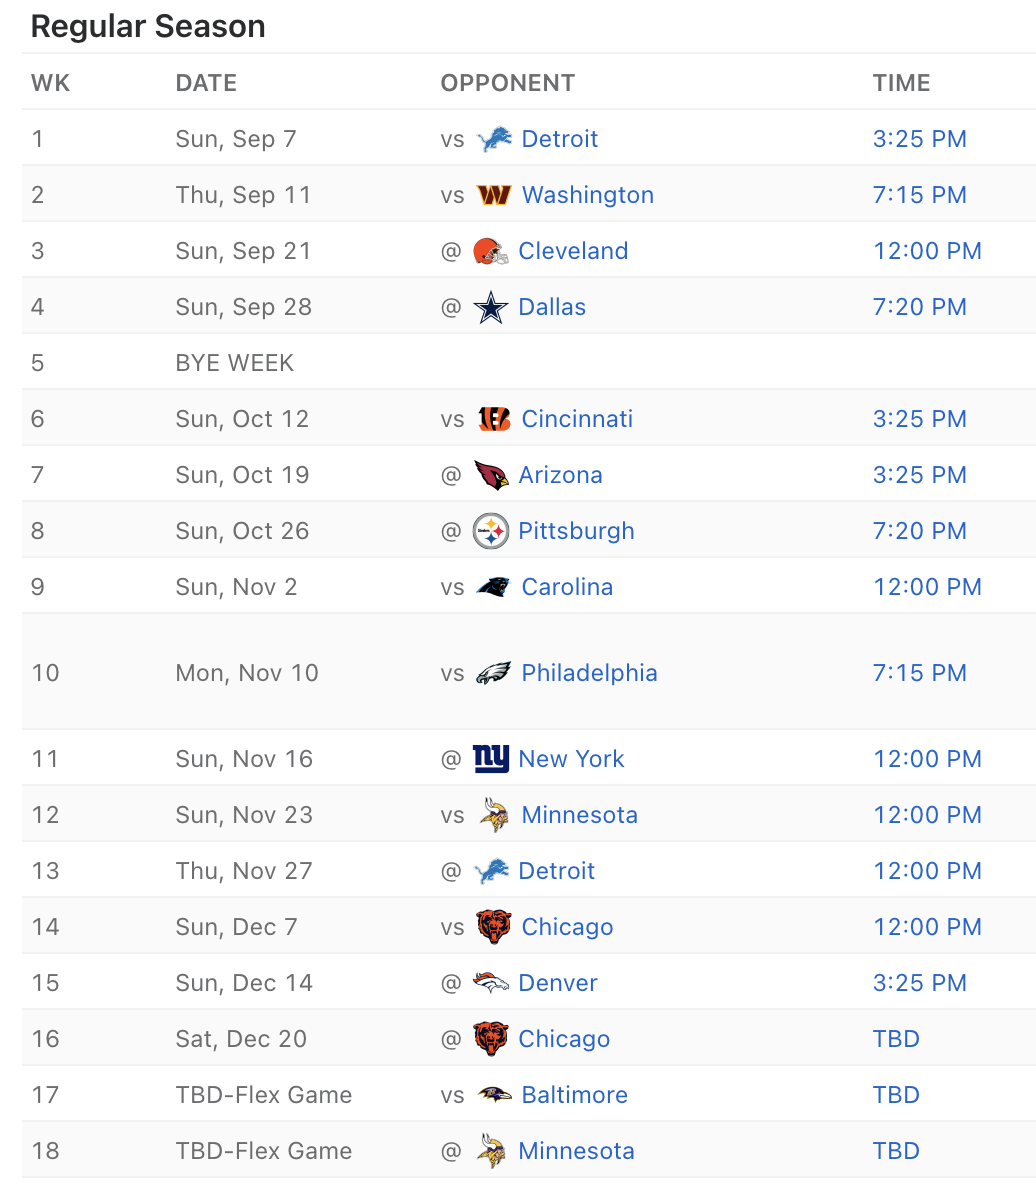The height and width of the screenshot is (1196, 1036).
Task: Click the 7:20 PM Dallas game time
Action: [x=919, y=307]
